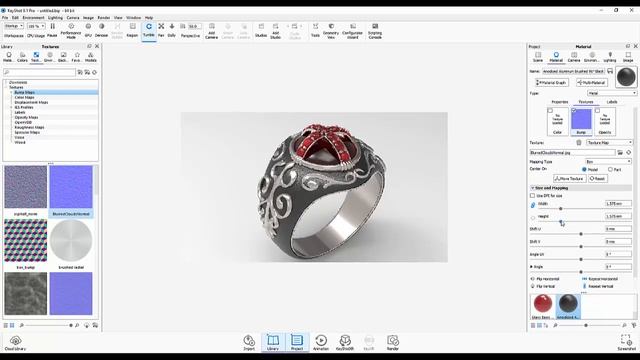Toggle Performance Mode in the toolbar
640x360 pixels.
71,31
